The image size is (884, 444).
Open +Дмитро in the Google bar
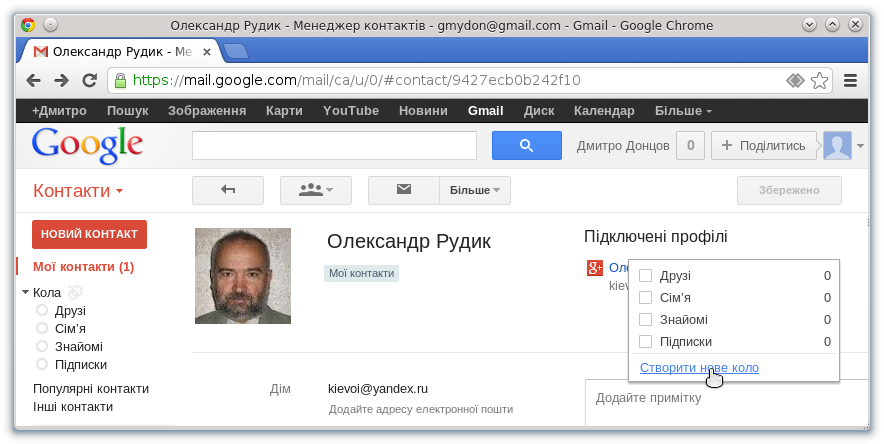coord(59,111)
